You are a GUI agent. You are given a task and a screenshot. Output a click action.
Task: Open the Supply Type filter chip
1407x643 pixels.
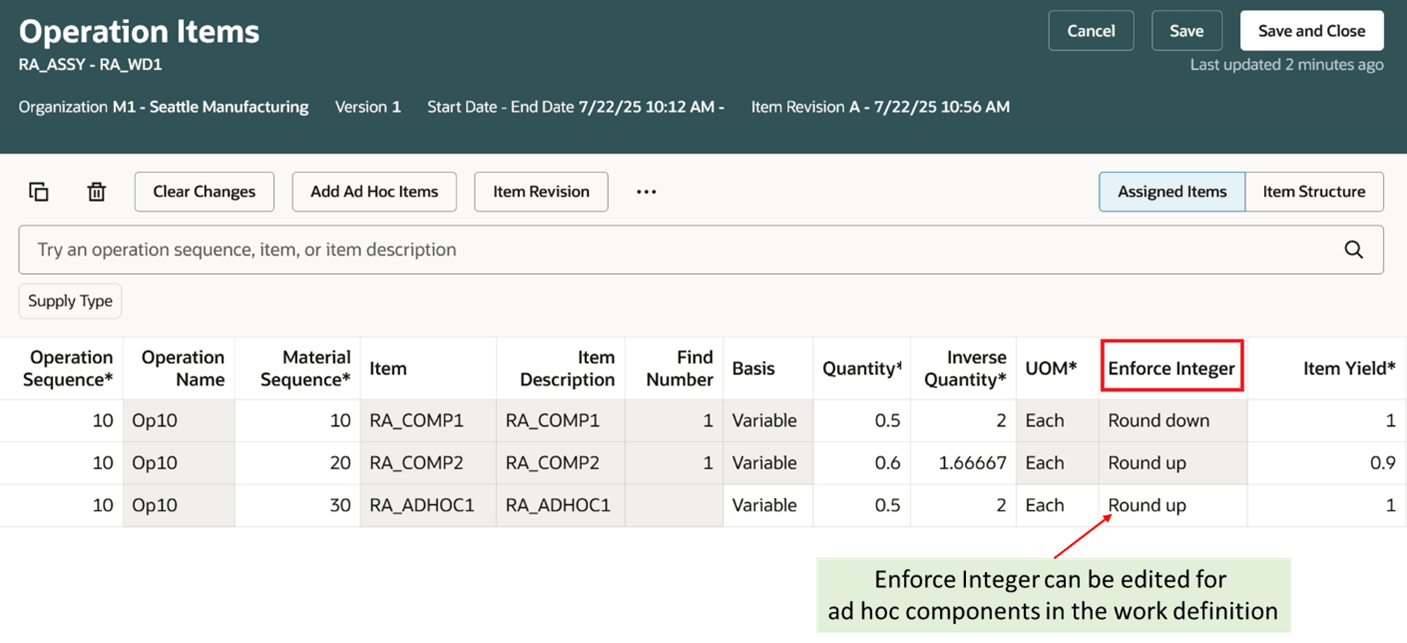69,300
